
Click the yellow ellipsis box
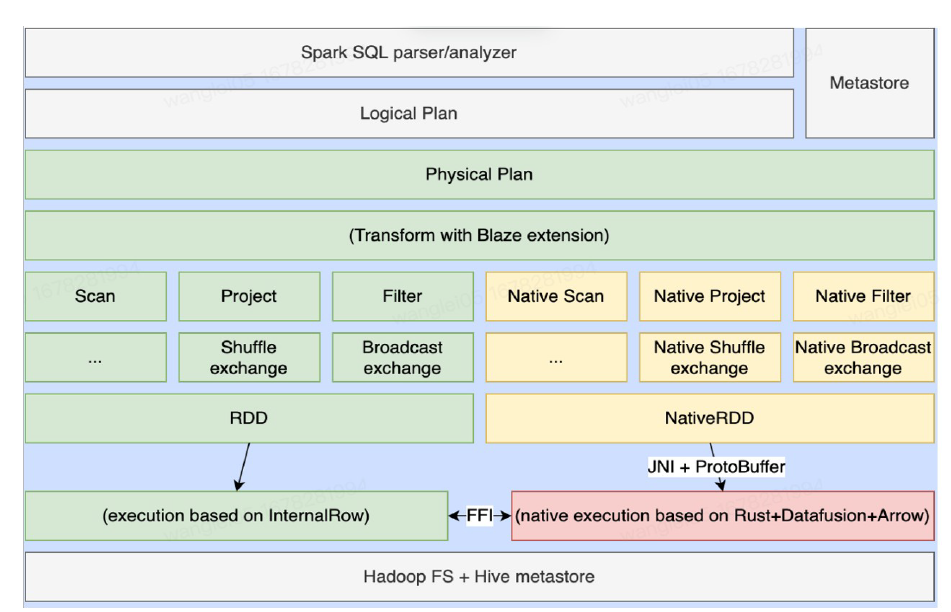pos(556,357)
